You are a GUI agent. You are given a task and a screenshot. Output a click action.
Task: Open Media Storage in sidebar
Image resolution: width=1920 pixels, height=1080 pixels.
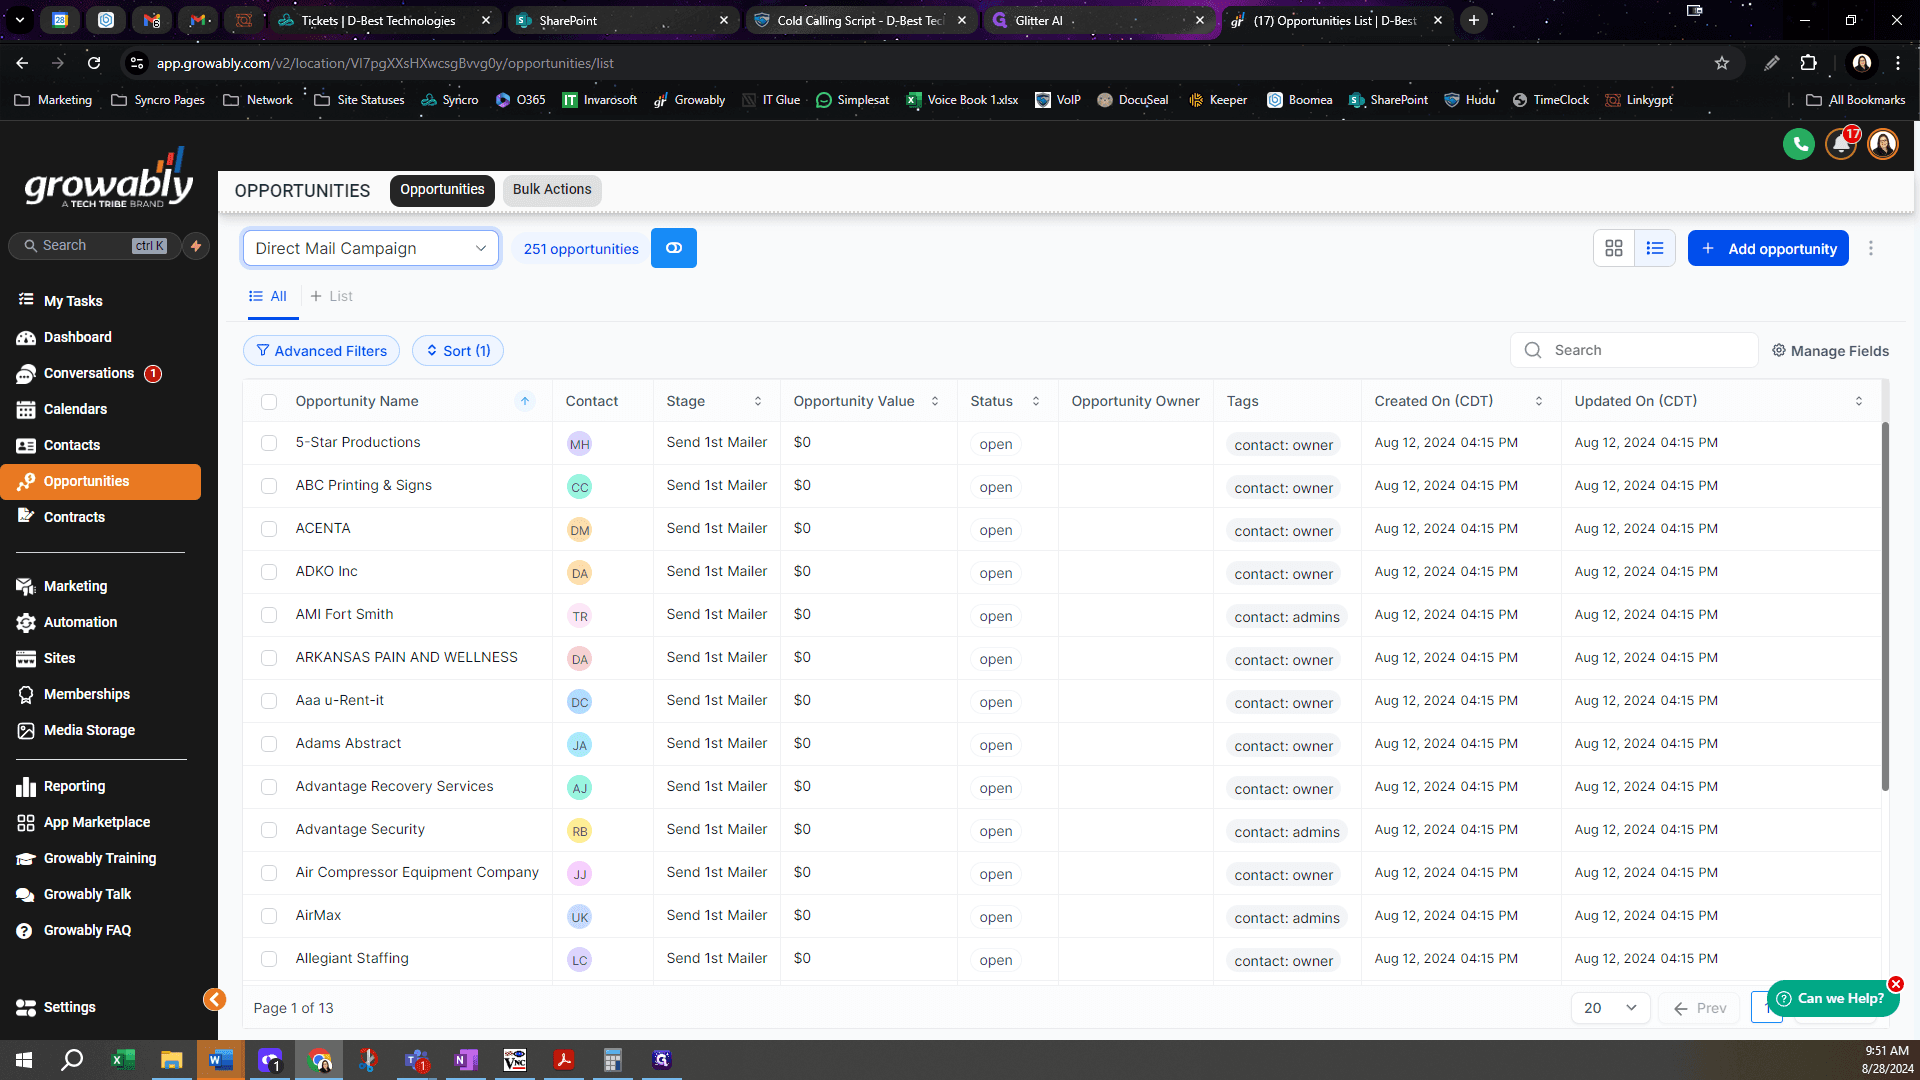tap(89, 730)
